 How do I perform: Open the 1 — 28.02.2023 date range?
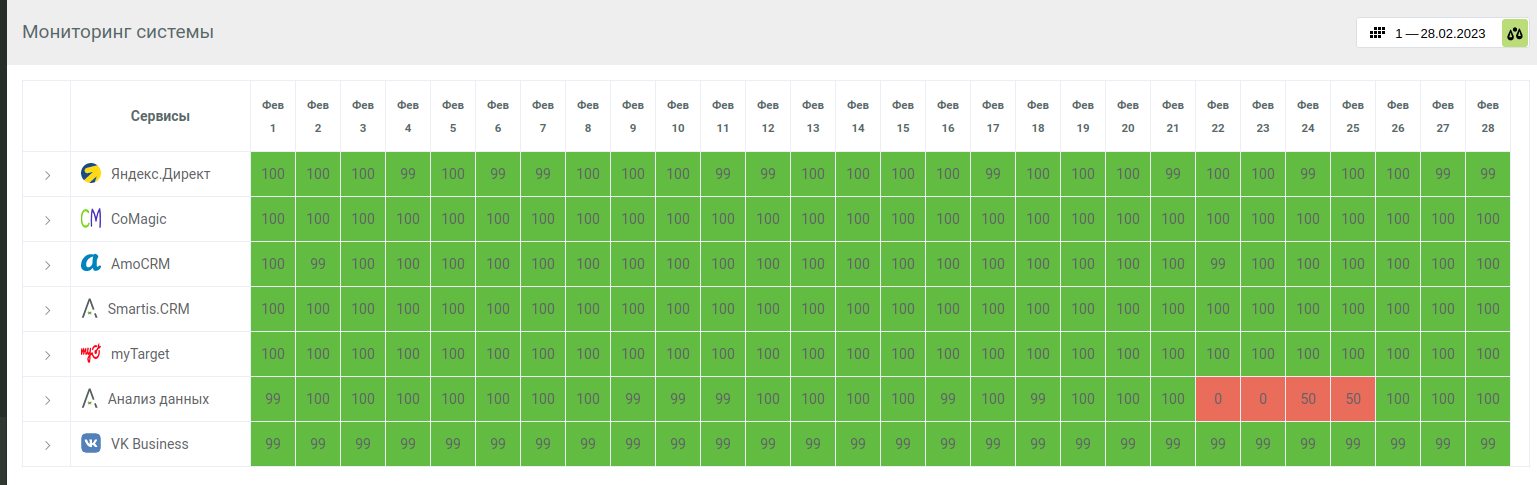click(1440, 34)
